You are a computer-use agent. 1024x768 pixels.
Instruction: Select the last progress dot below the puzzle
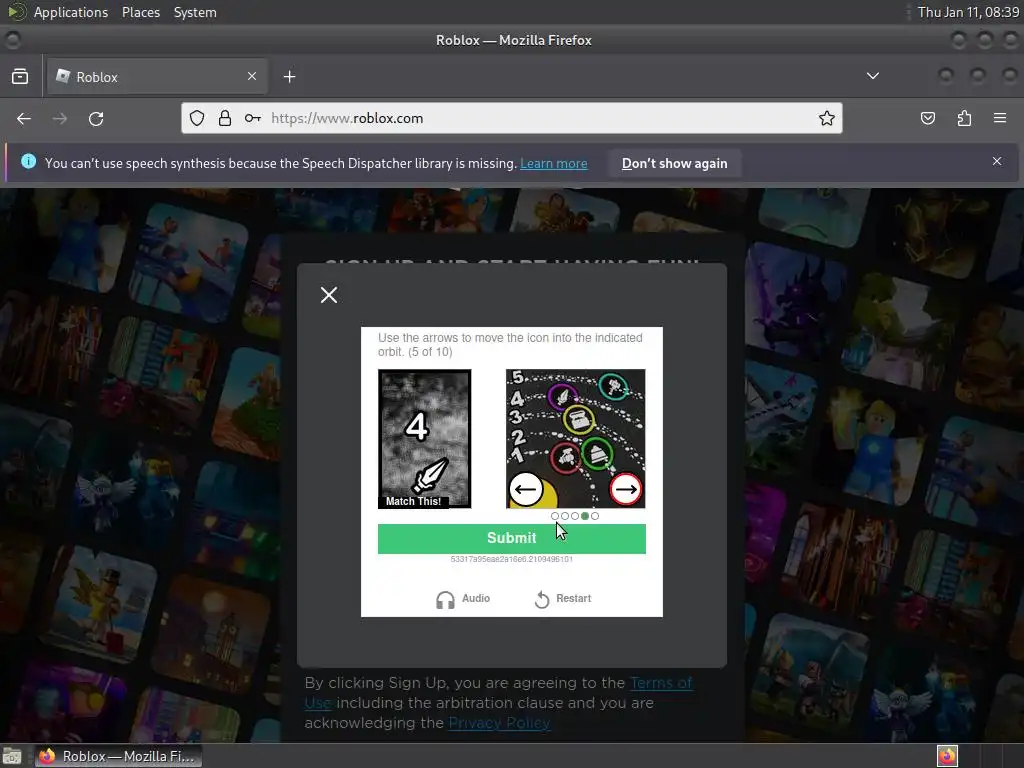[595, 516]
